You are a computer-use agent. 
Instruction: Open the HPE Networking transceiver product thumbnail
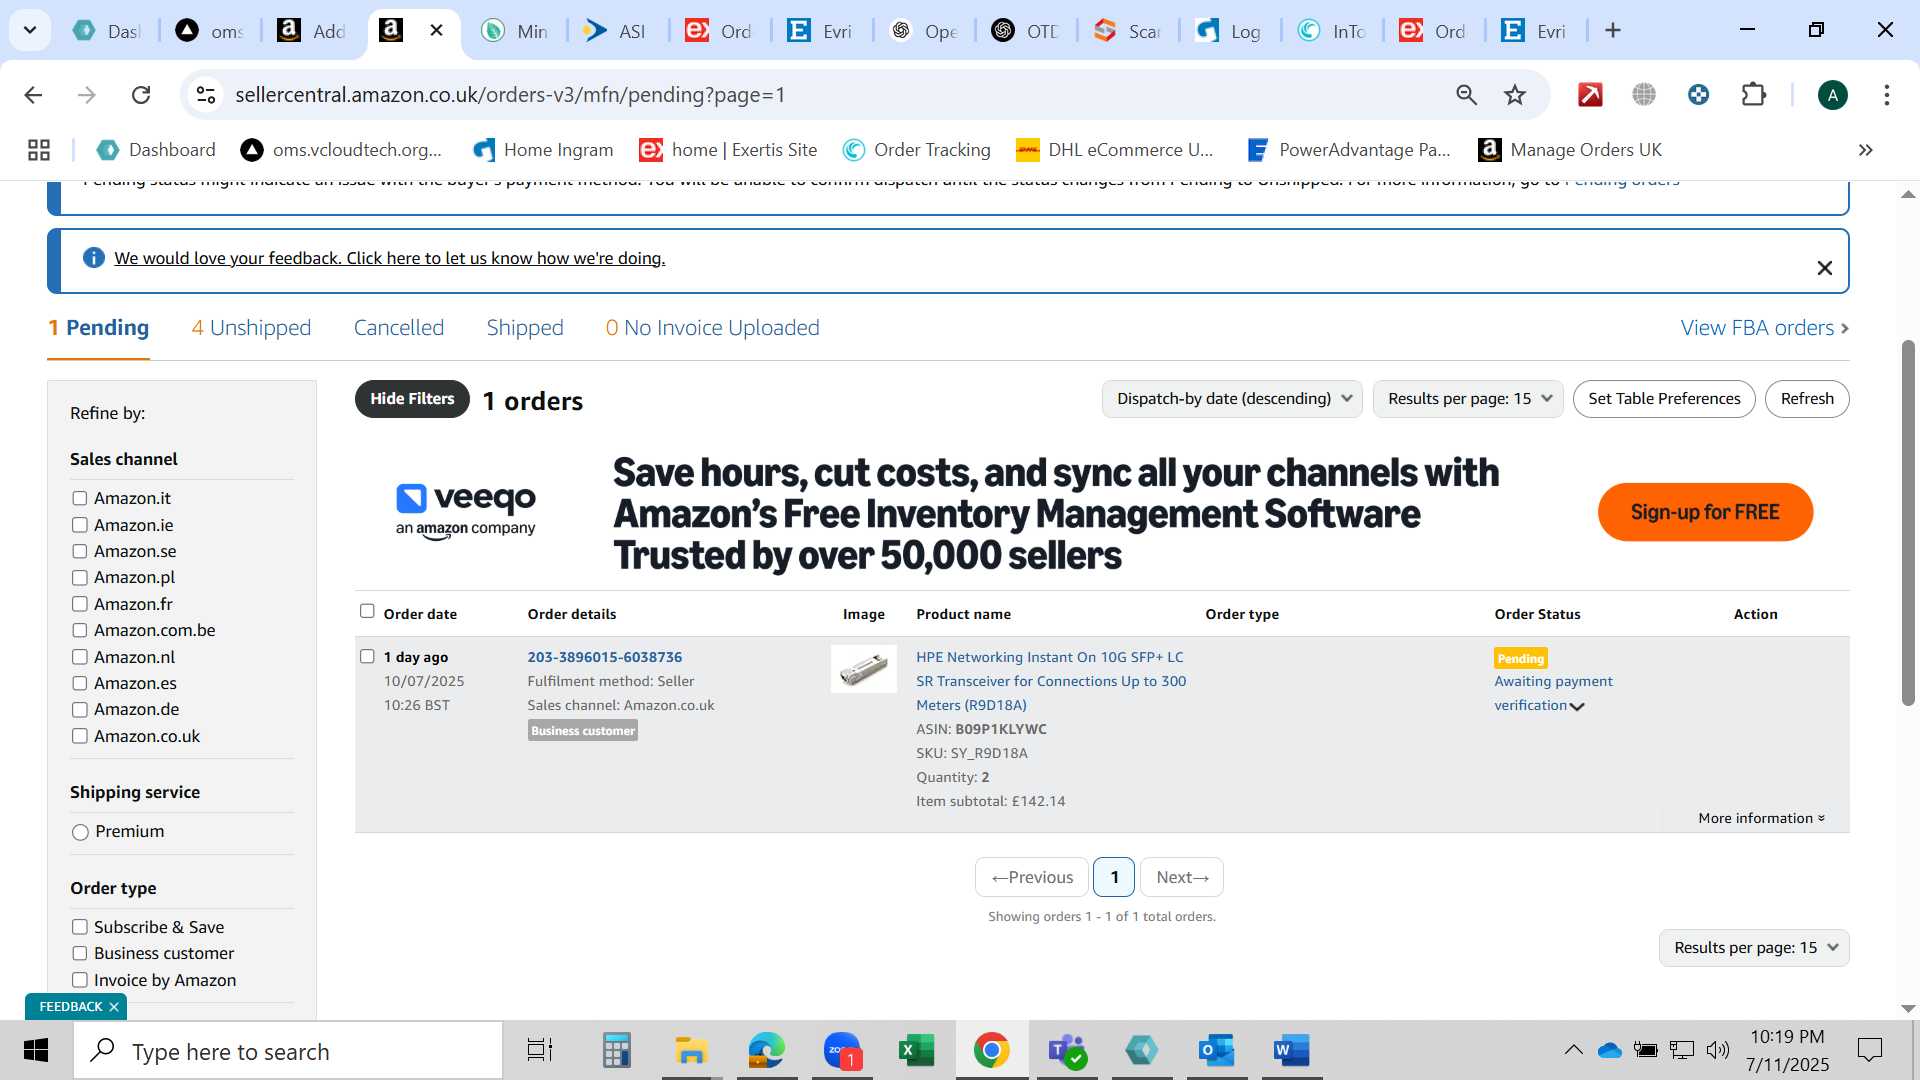[x=864, y=669]
